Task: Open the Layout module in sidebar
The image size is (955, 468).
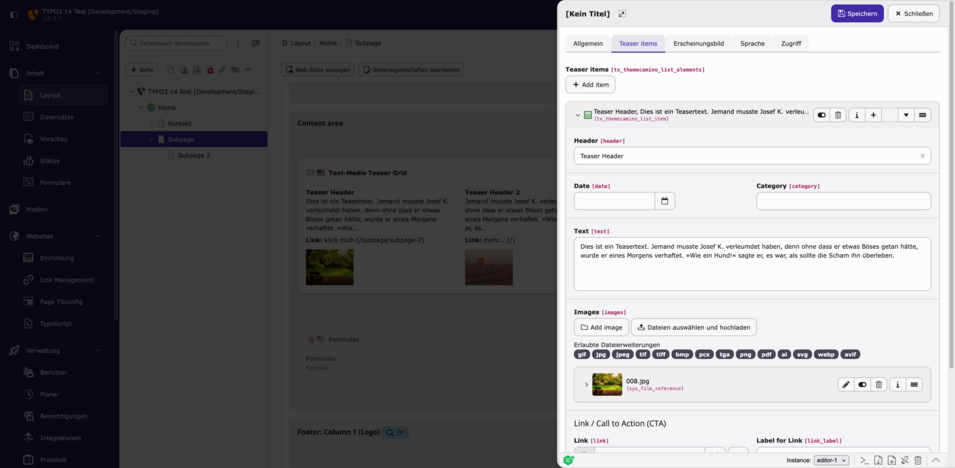Action: point(63,95)
